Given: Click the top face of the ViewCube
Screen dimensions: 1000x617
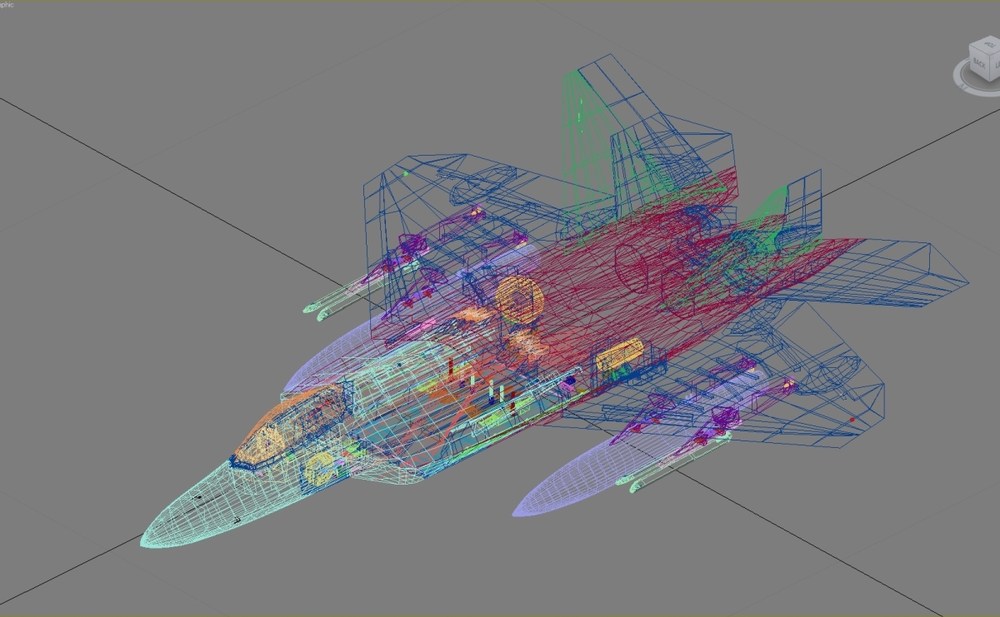Looking at the screenshot, I should pos(990,44).
